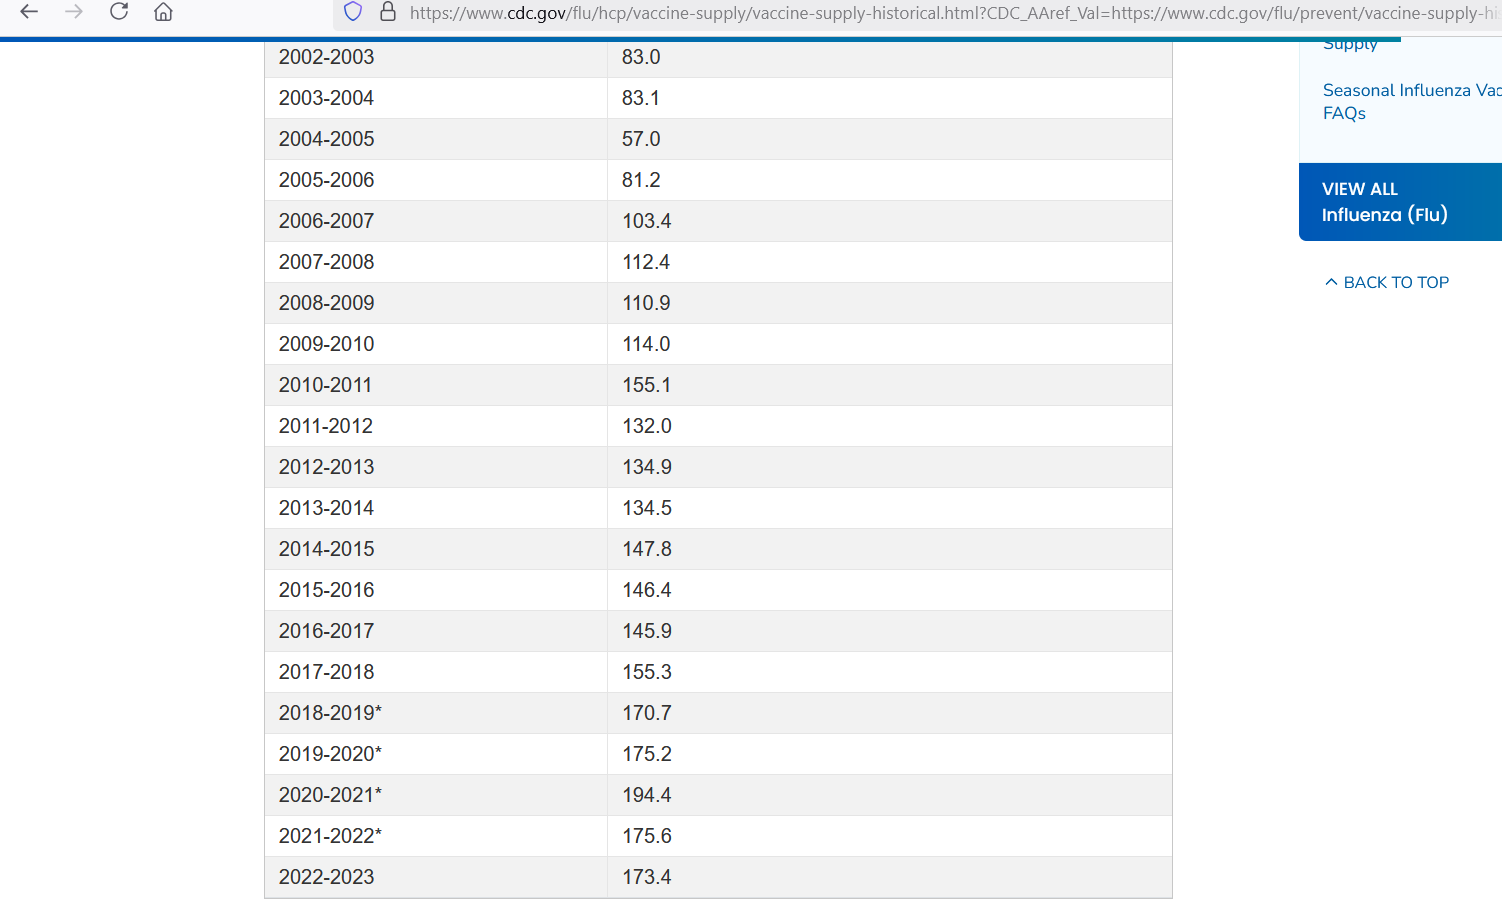Select the 2017-2018 season cell

tap(436, 672)
